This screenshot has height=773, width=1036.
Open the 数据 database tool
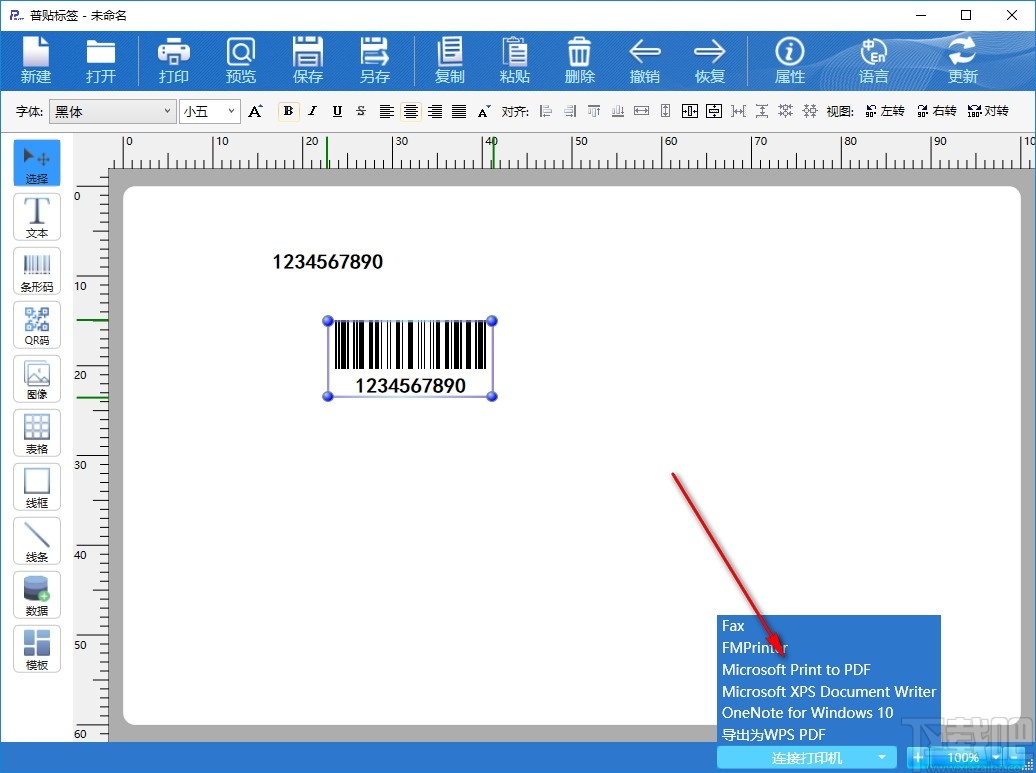[x=36, y=595]
